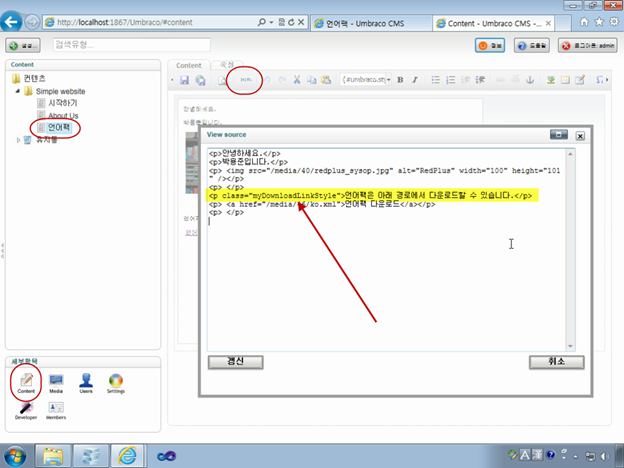Click the Insert link chain icon
Viewport: 624px width, 468px height.
point(500,80)
